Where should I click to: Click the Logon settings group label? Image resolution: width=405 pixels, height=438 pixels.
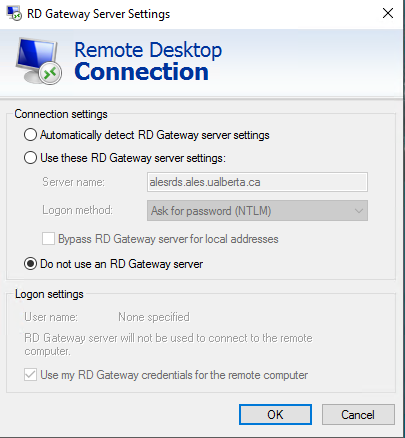49,294
